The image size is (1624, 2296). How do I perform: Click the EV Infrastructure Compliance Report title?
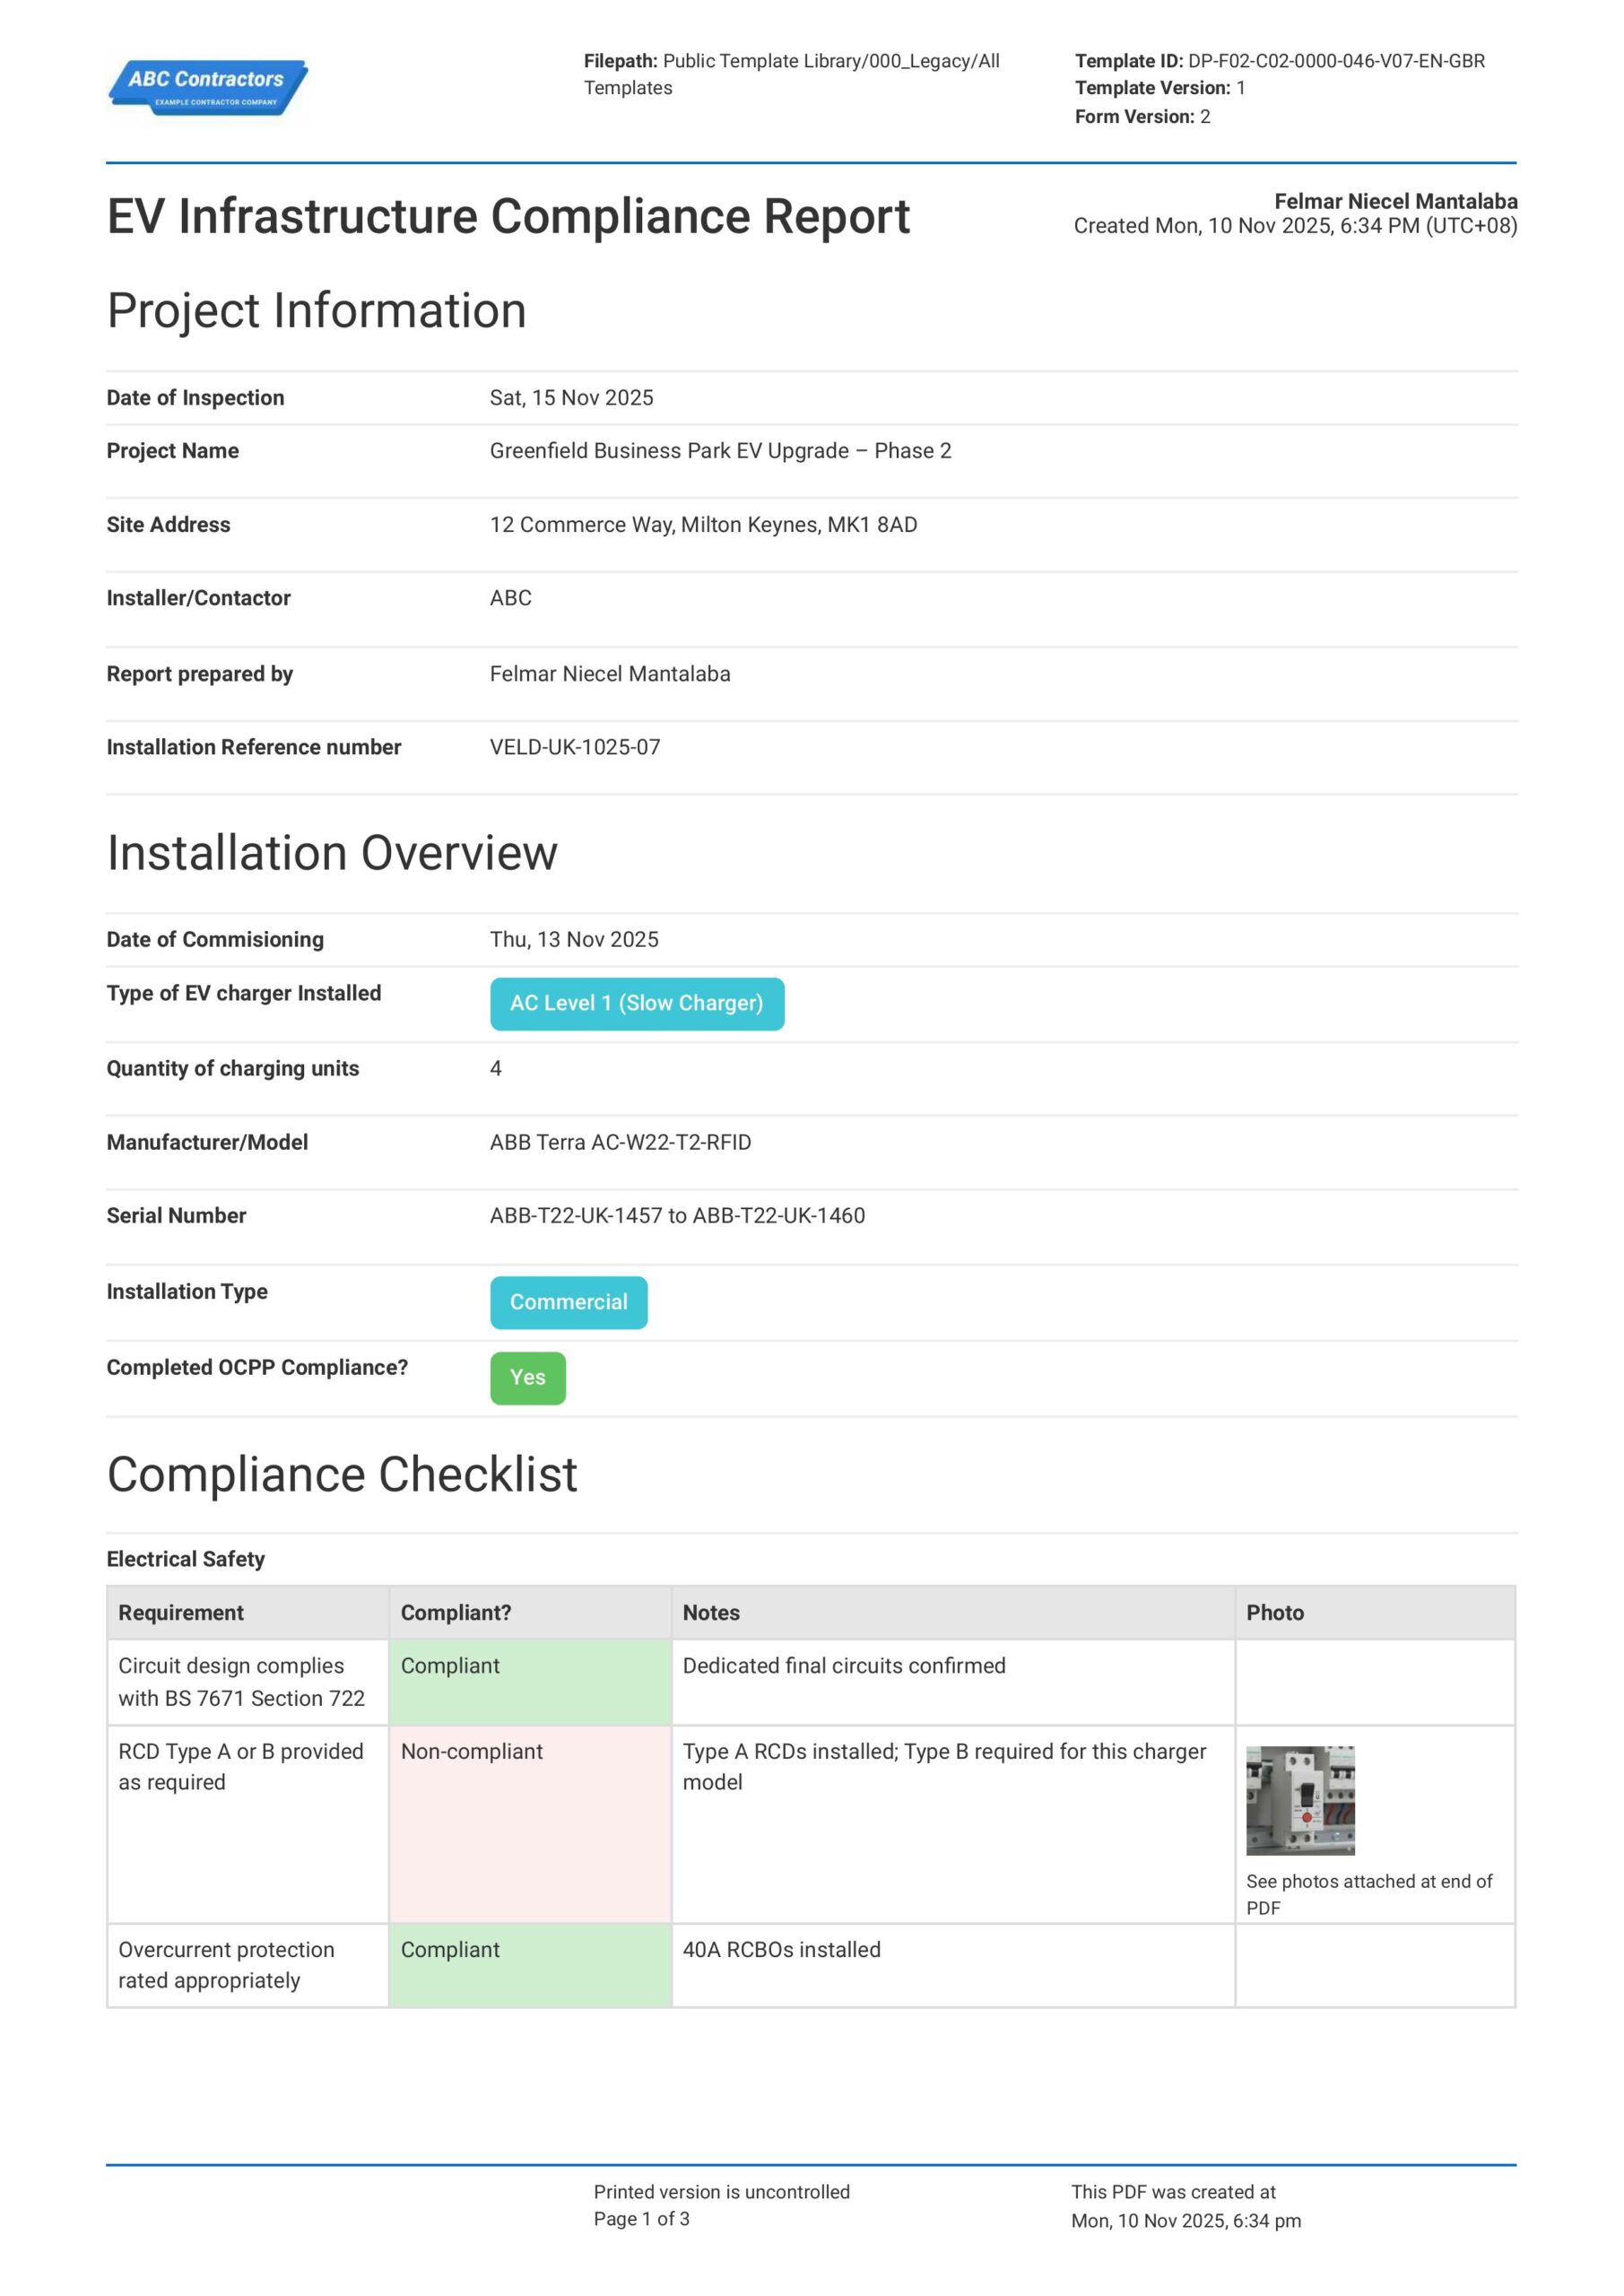point(508,217)
